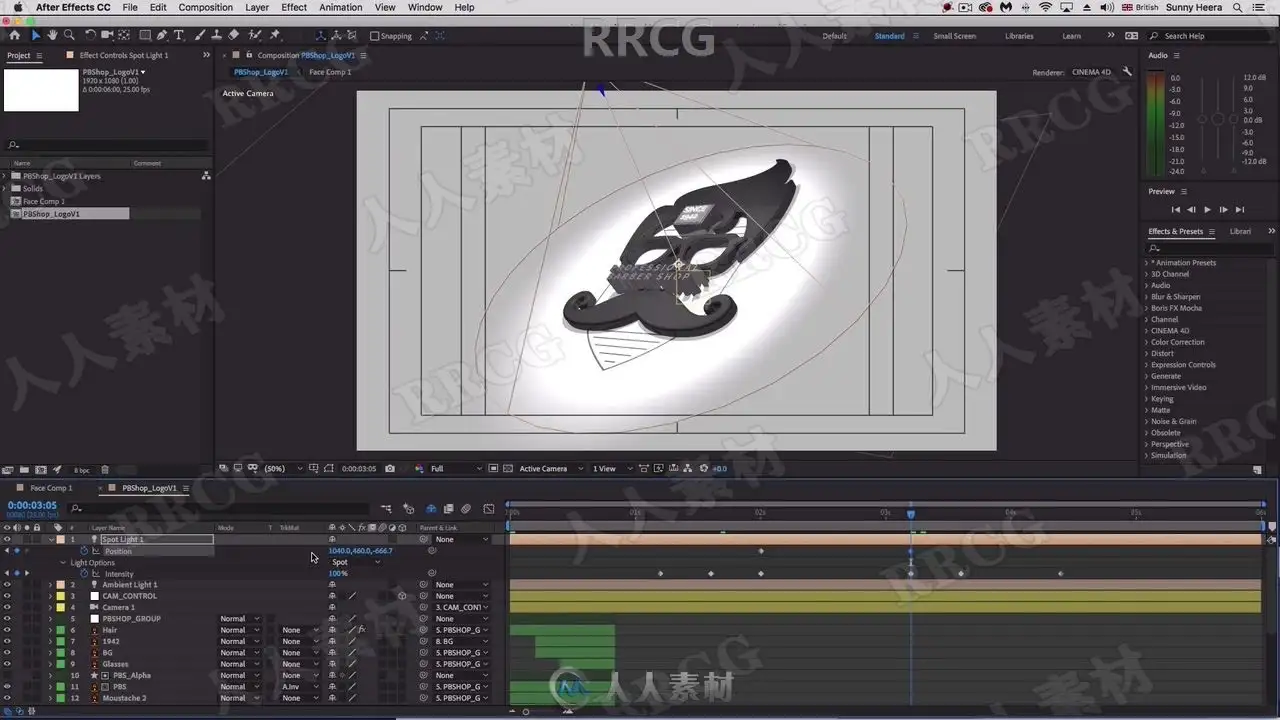
Task: Open the Animation menu
Action: (340, 7)
